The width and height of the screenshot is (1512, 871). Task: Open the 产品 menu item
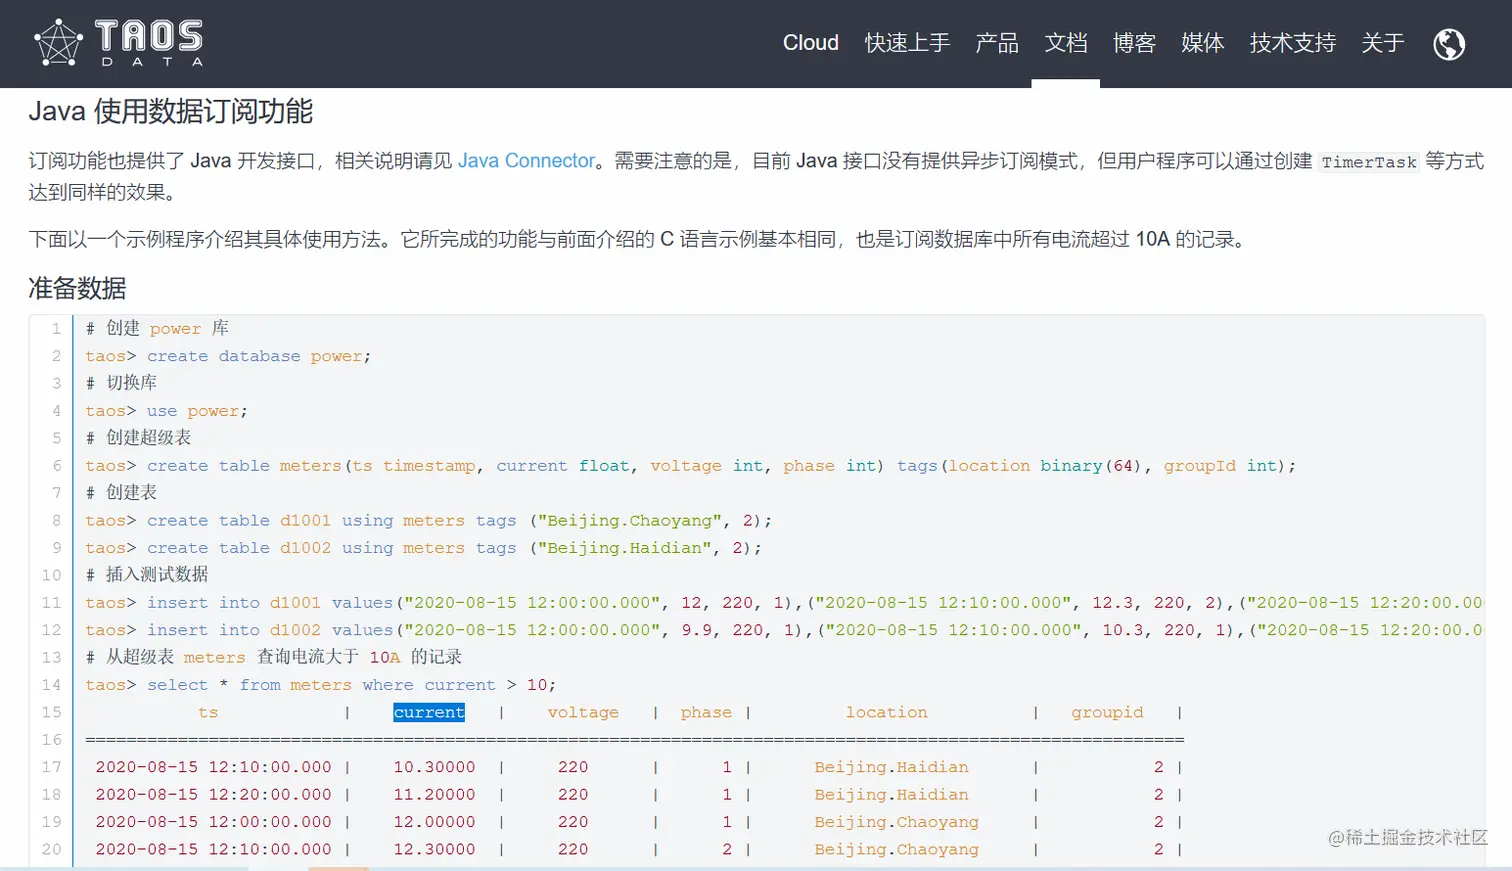[x=997, y=43]
